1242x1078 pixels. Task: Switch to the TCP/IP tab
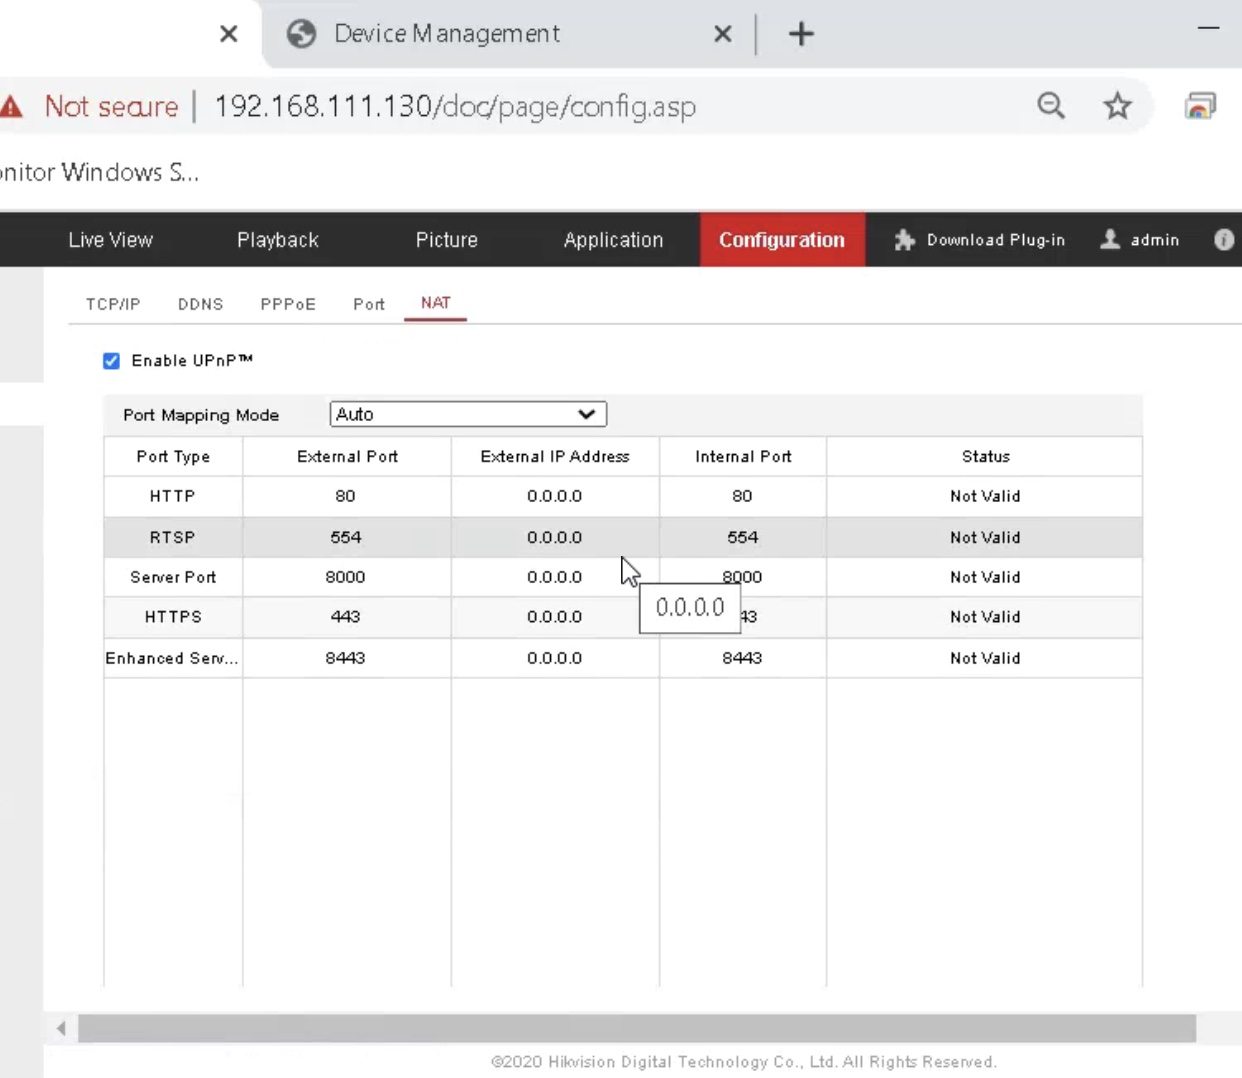pos(113,304)
